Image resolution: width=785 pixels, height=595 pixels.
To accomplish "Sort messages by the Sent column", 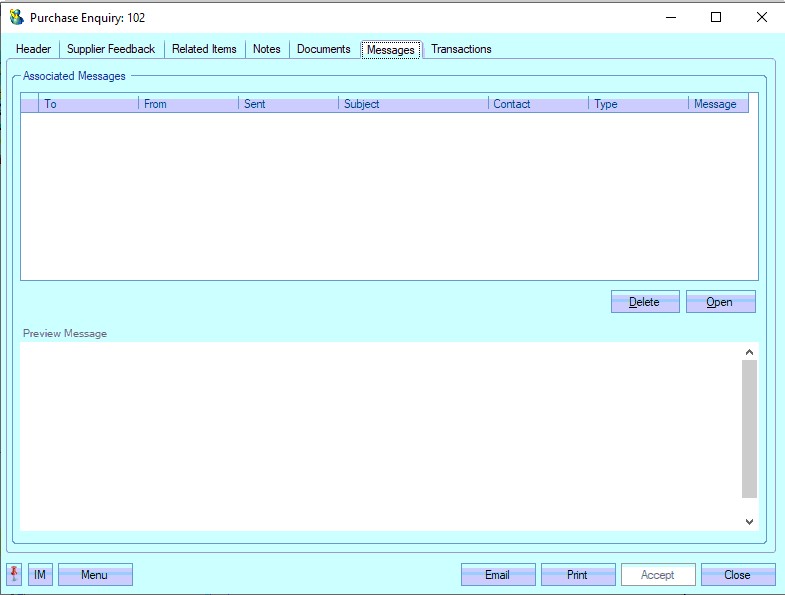I will (x=288, y=104).
